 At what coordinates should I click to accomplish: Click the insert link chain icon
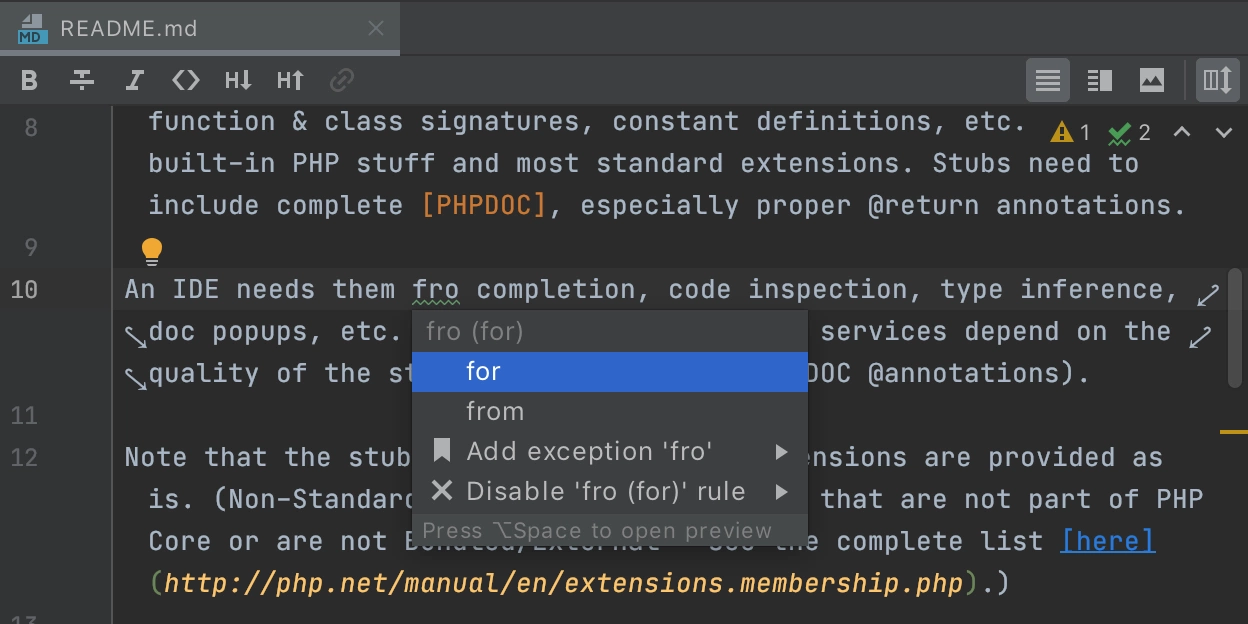[342, 80]
